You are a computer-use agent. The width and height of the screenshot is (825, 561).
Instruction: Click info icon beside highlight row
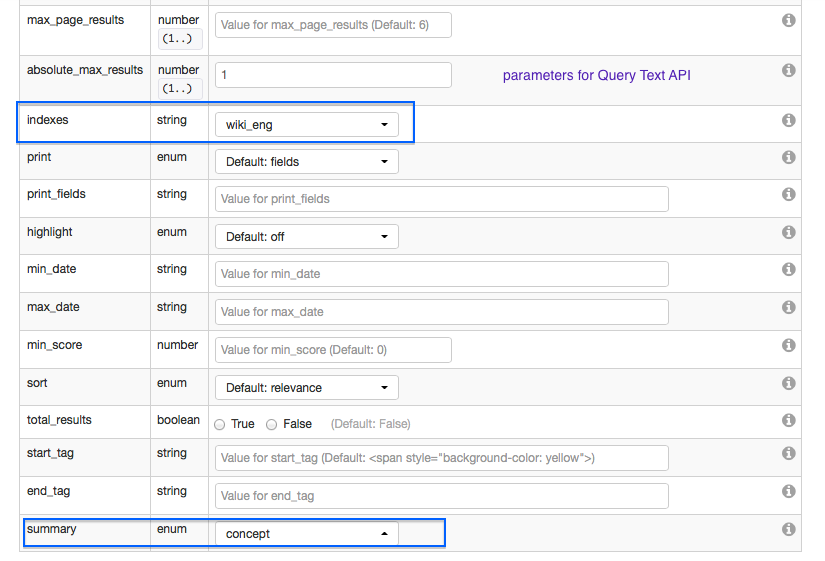coord(788,232)
